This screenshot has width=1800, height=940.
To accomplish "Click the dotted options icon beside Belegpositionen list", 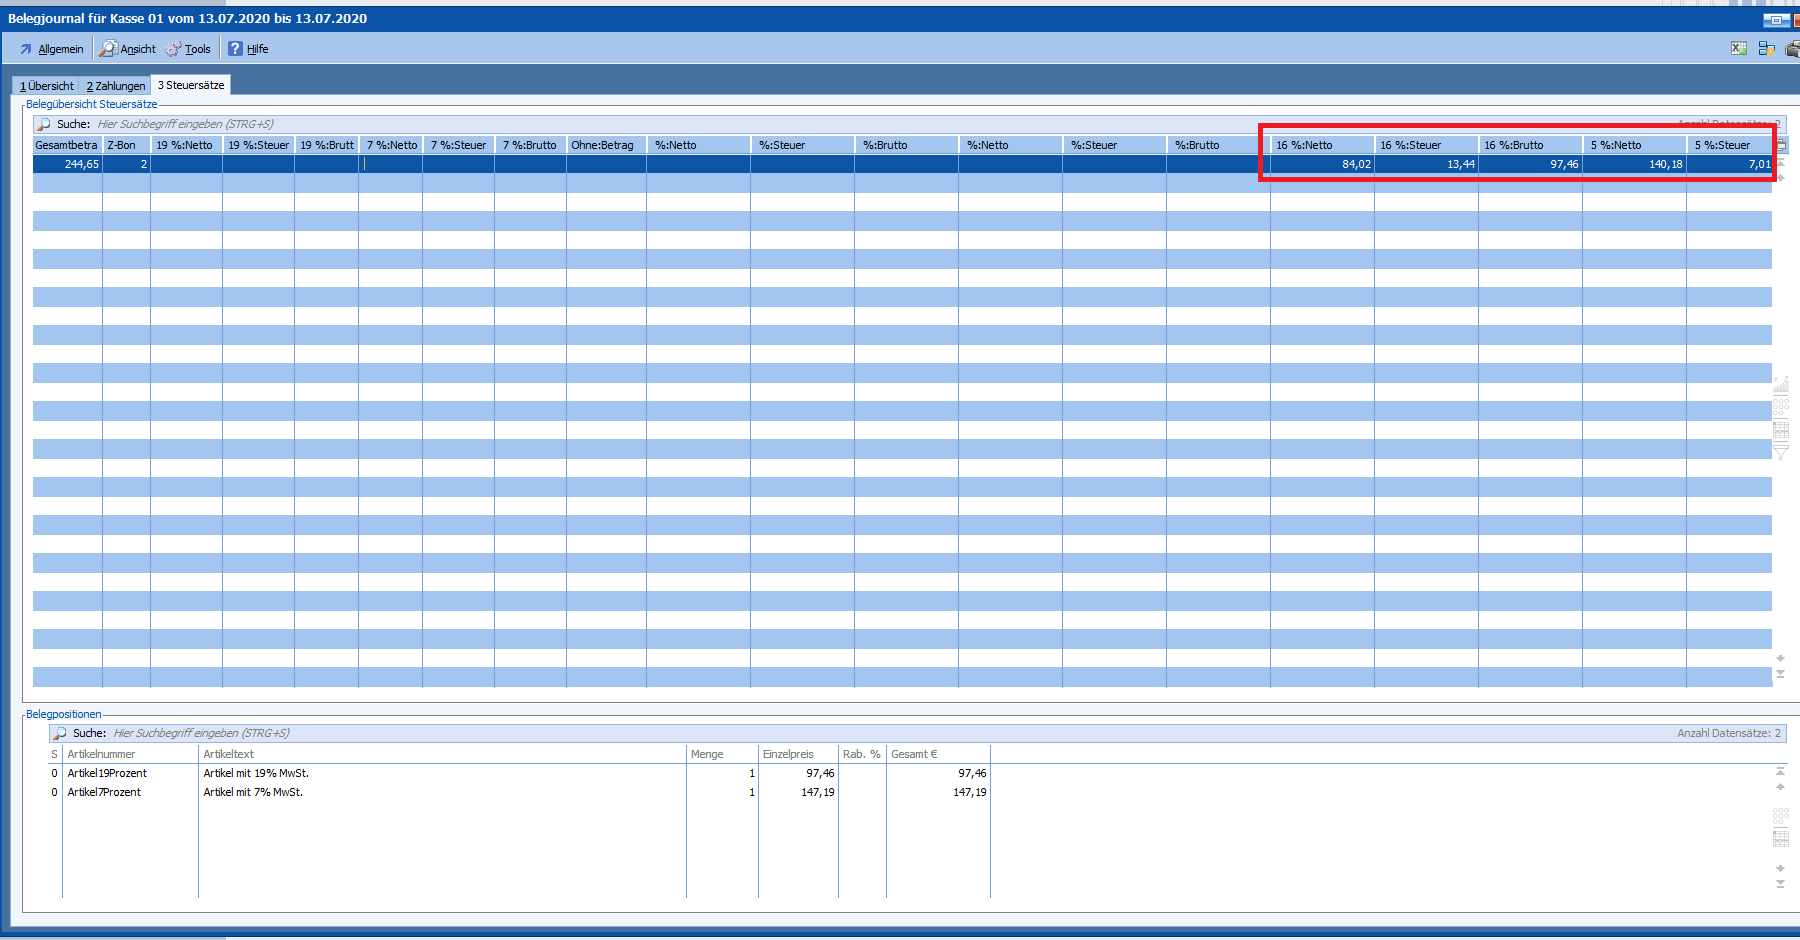I will pyautogui.click(x=1780, y=816).
